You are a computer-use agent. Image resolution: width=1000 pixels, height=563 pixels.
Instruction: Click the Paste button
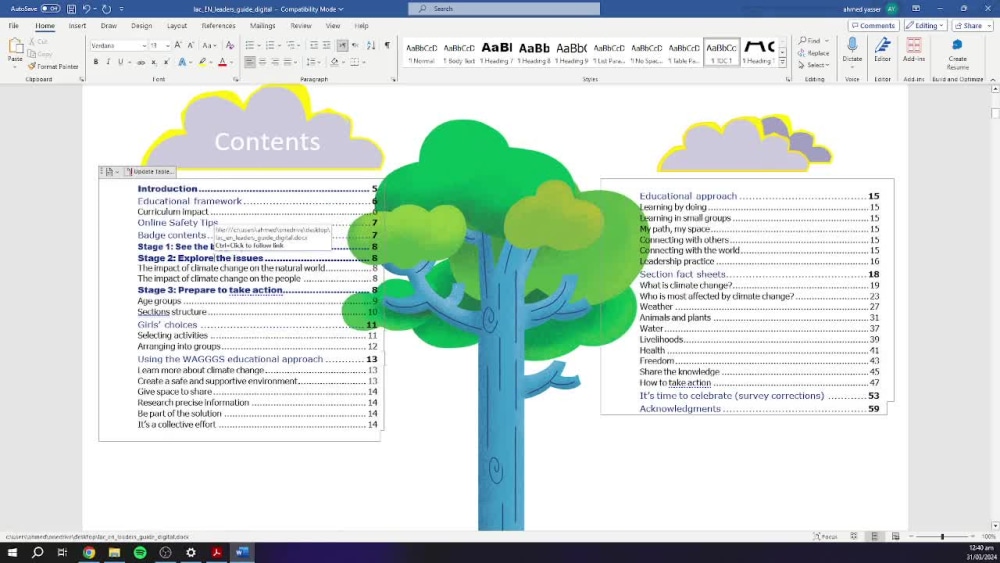pos(15,52)
